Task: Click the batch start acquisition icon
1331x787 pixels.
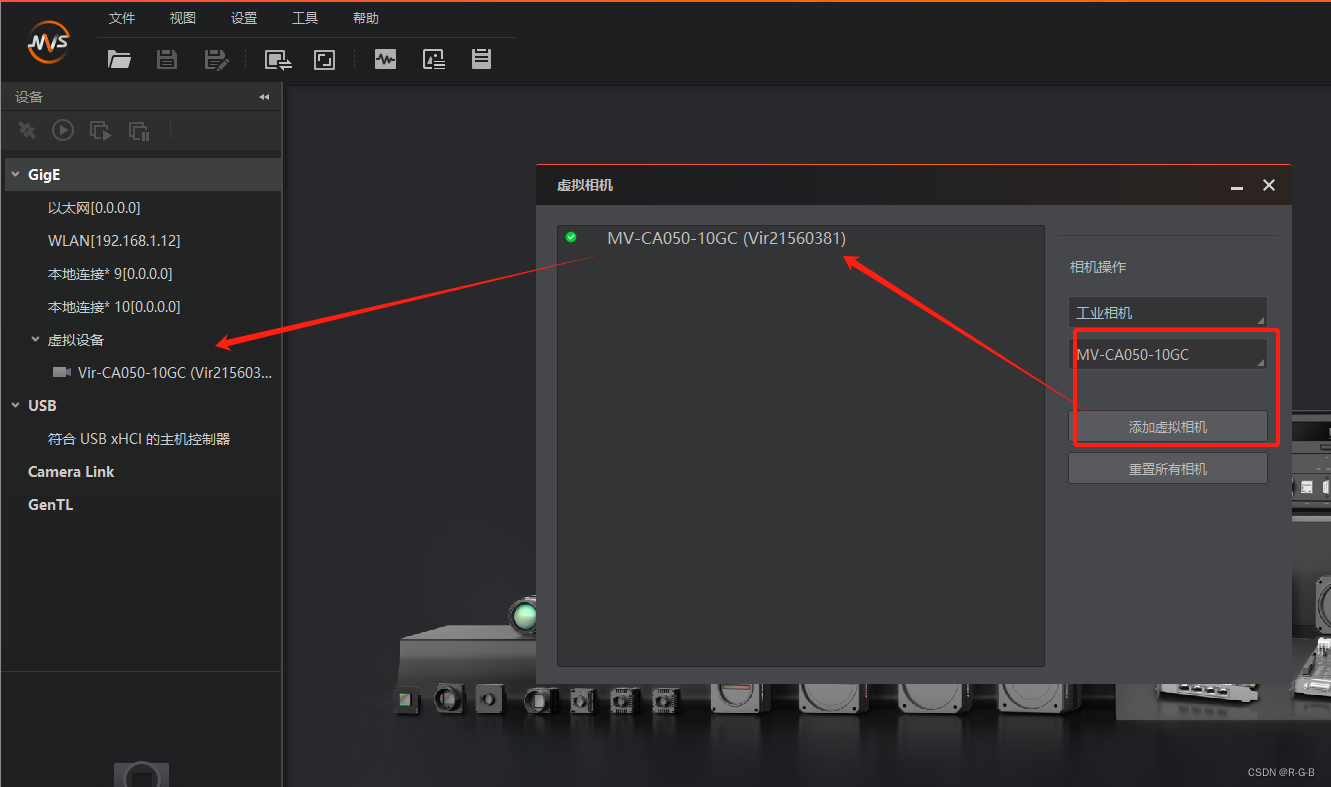Action: pos(100,130)
